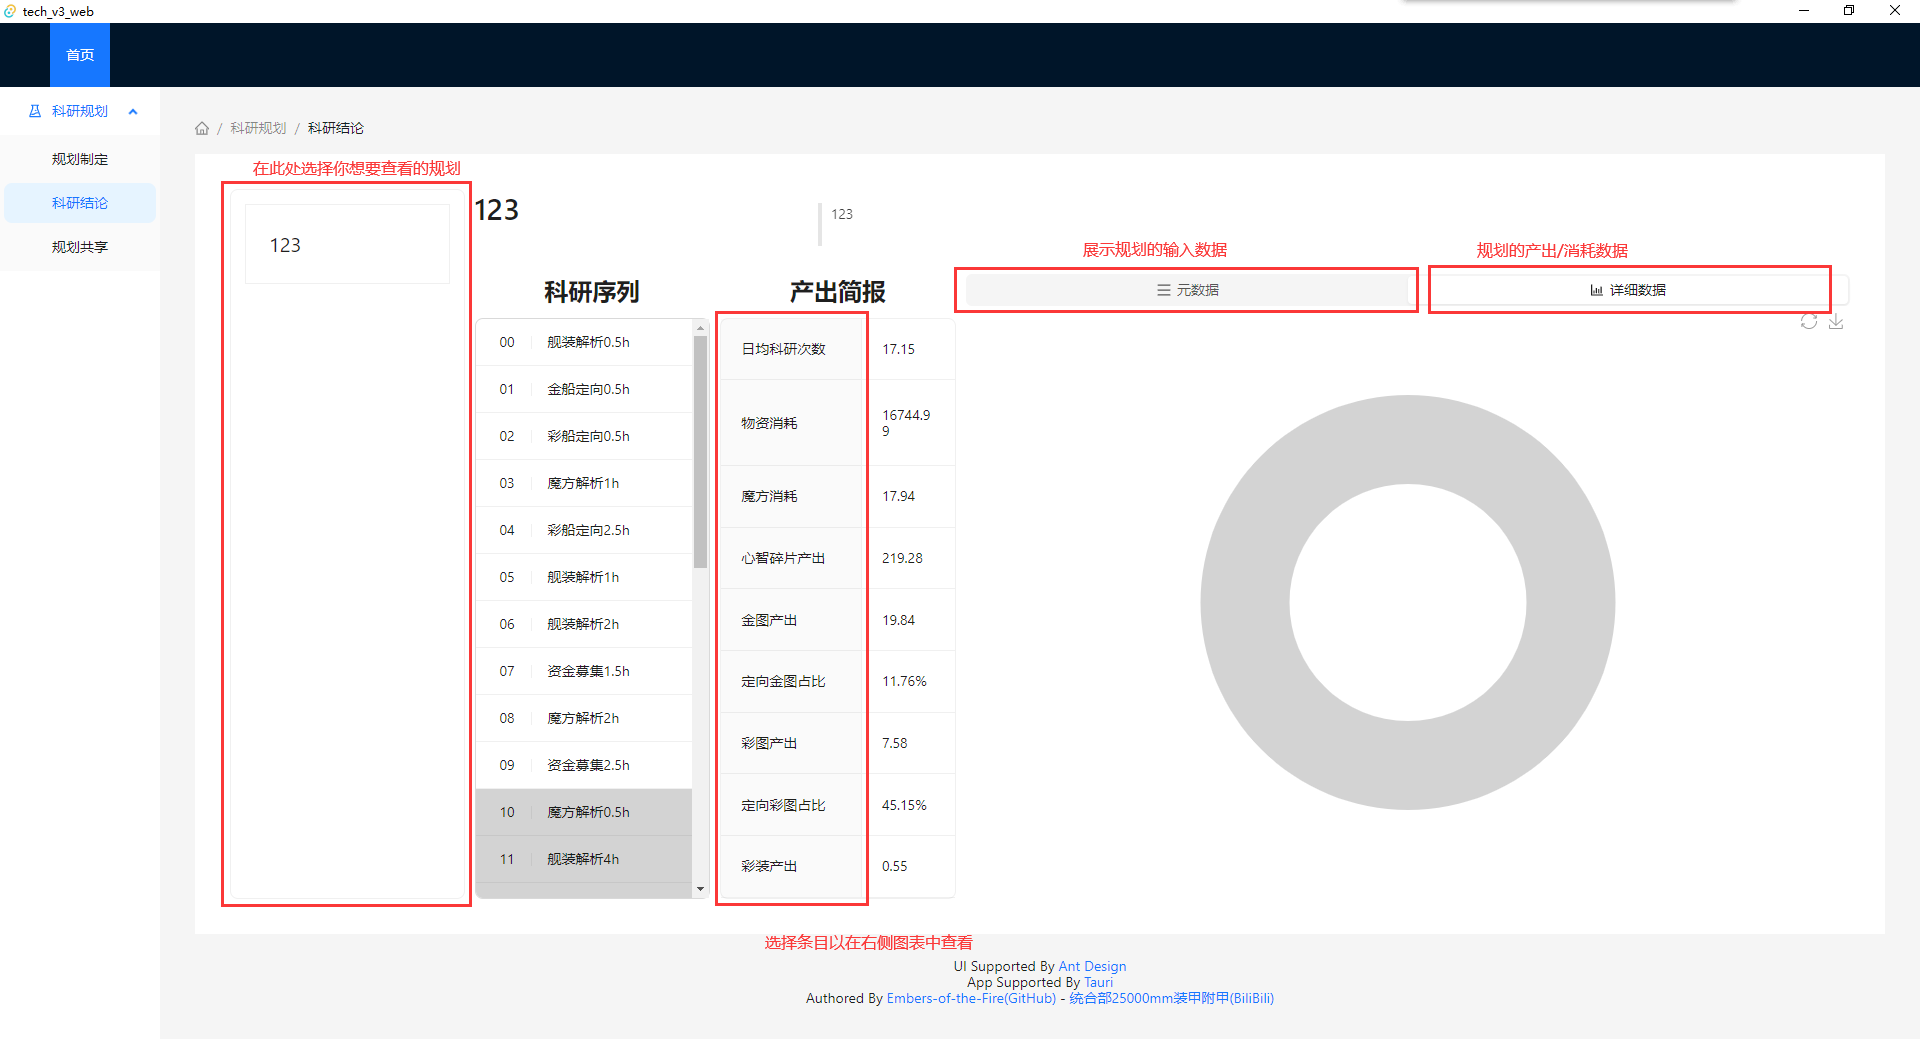This screenshot has width=1920, height=1039.
Task: Click the 219.28 value cell
Action: pyautogui.click(x=910, y=558)
